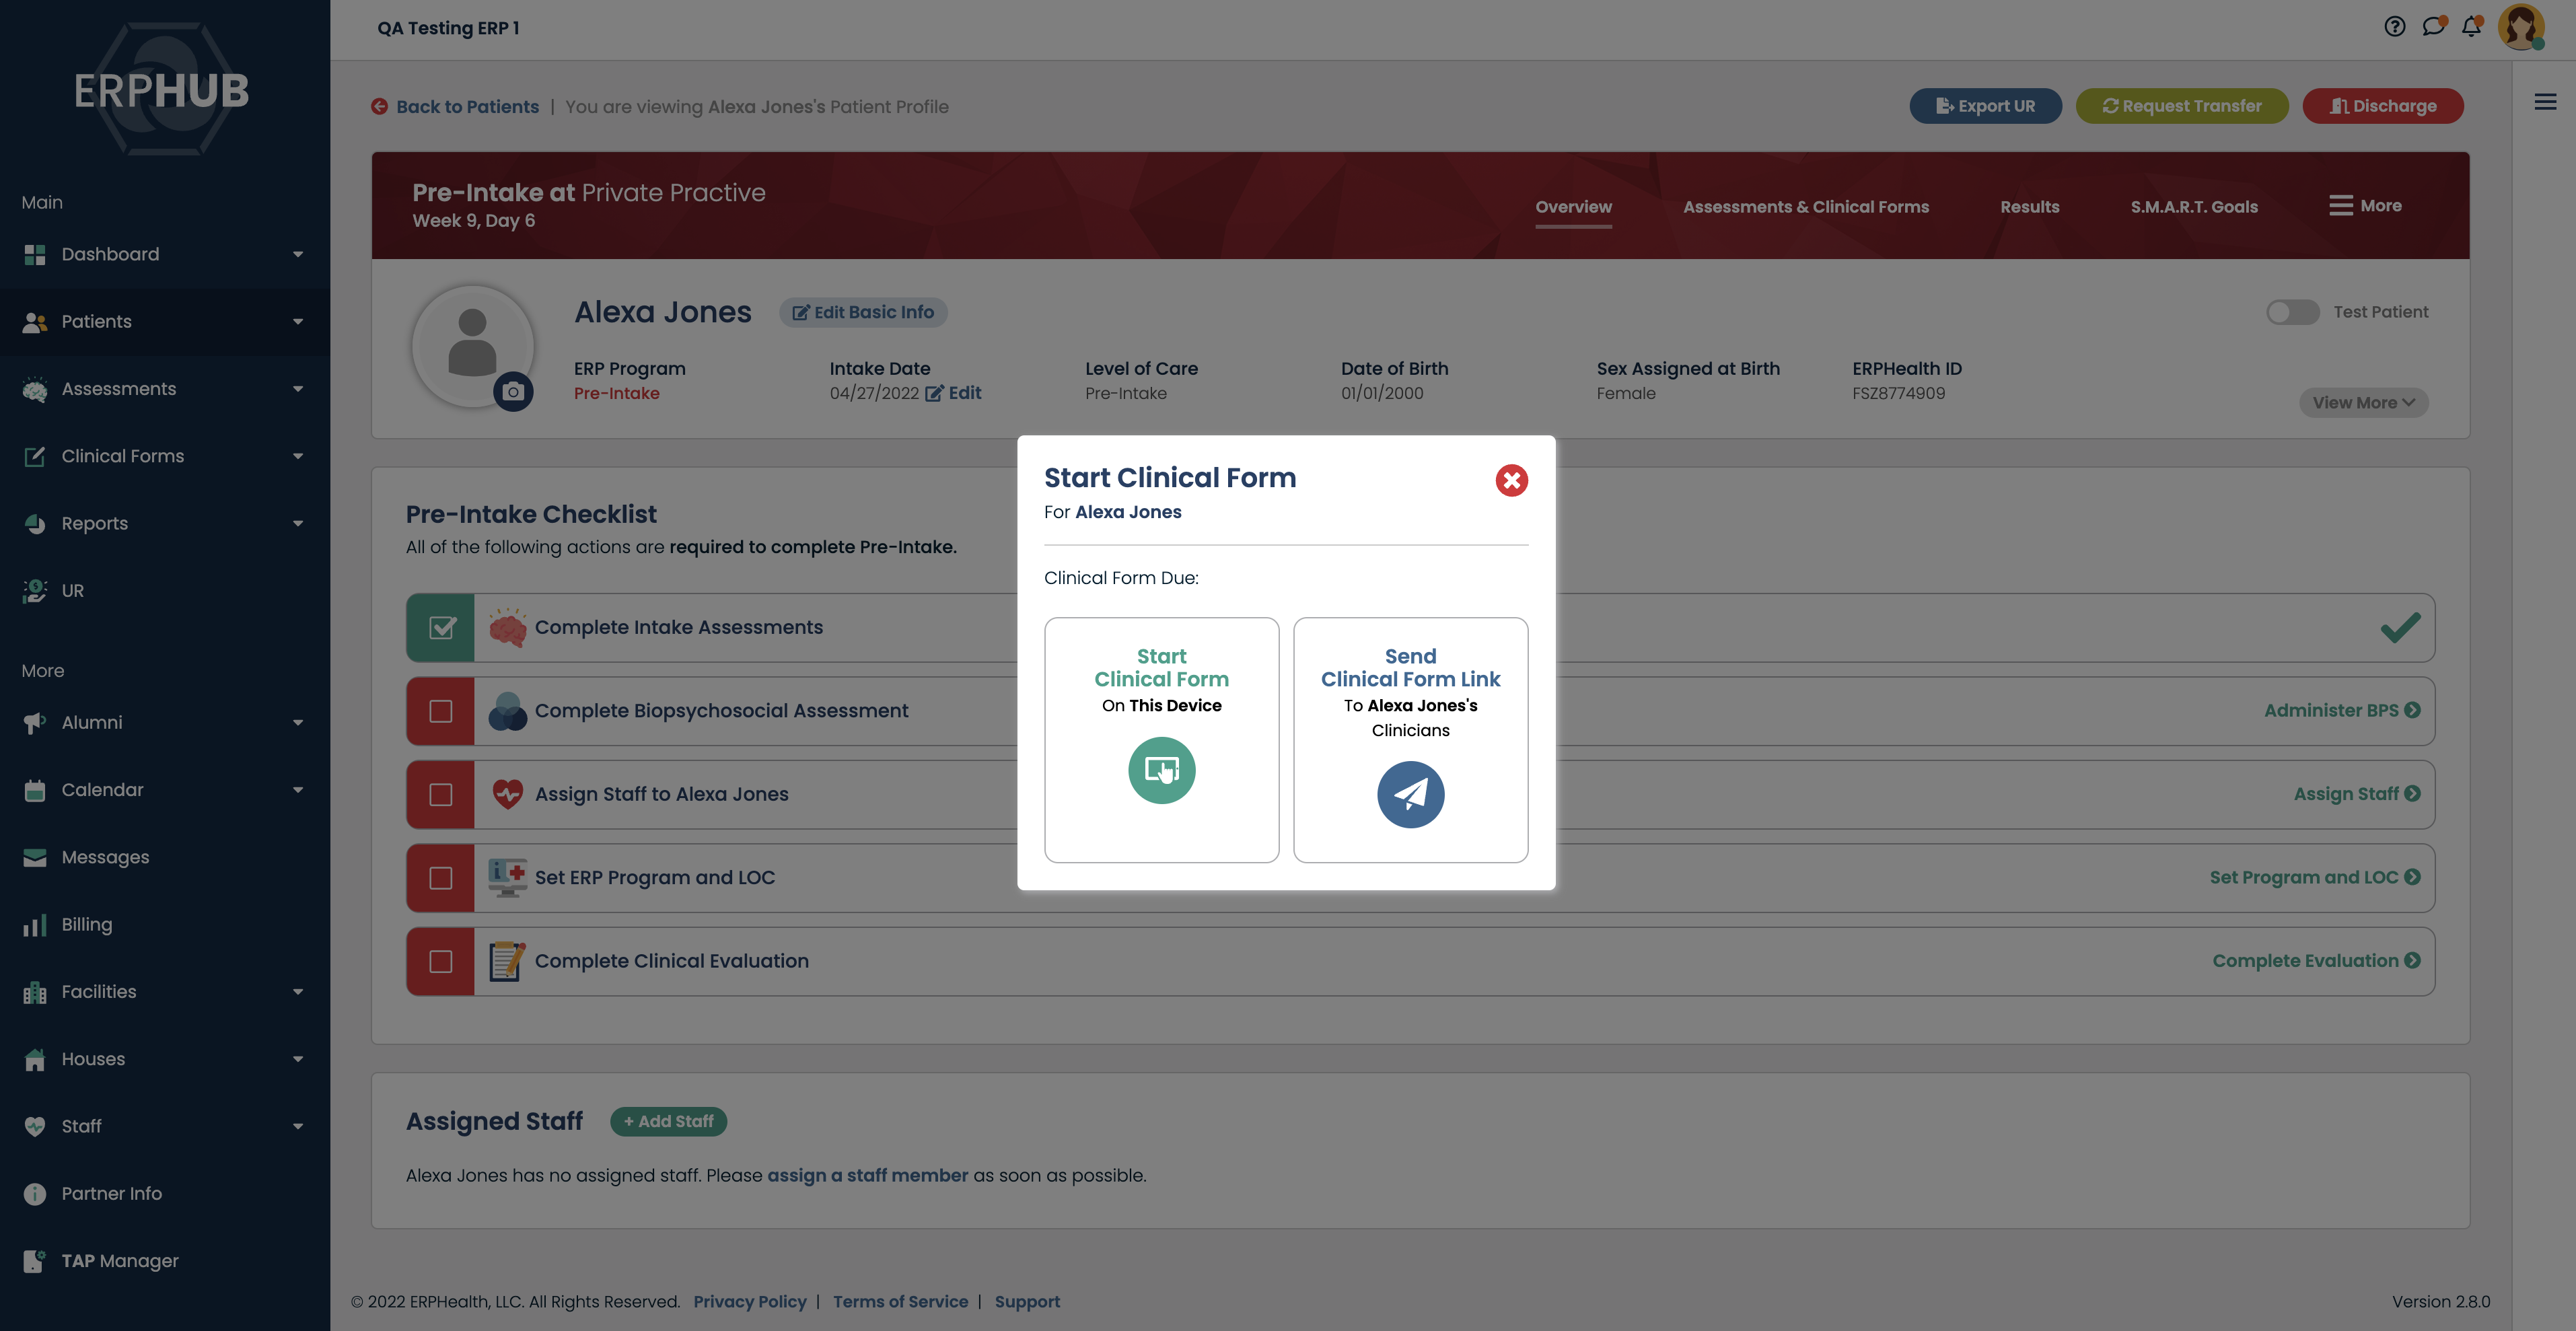The height and width of the screenshot is (1331, 2576).
Task: Open the notifications bell icon
Action: 2471,27
